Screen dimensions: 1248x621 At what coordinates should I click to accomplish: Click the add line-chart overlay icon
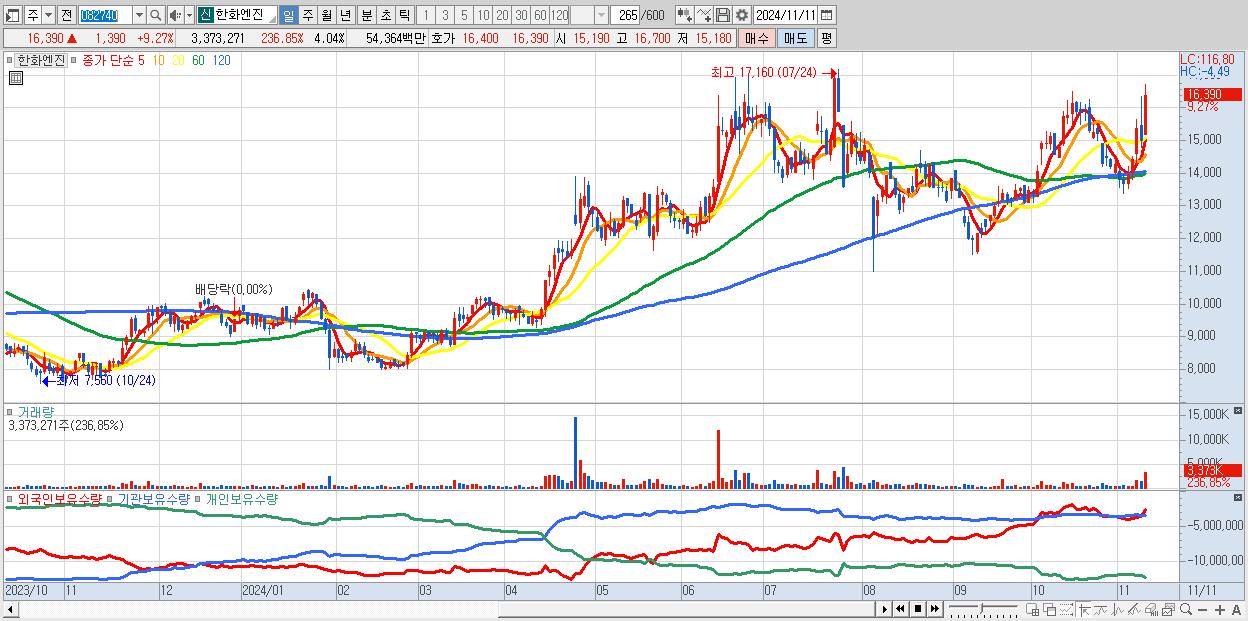click(x=704, y=15)
